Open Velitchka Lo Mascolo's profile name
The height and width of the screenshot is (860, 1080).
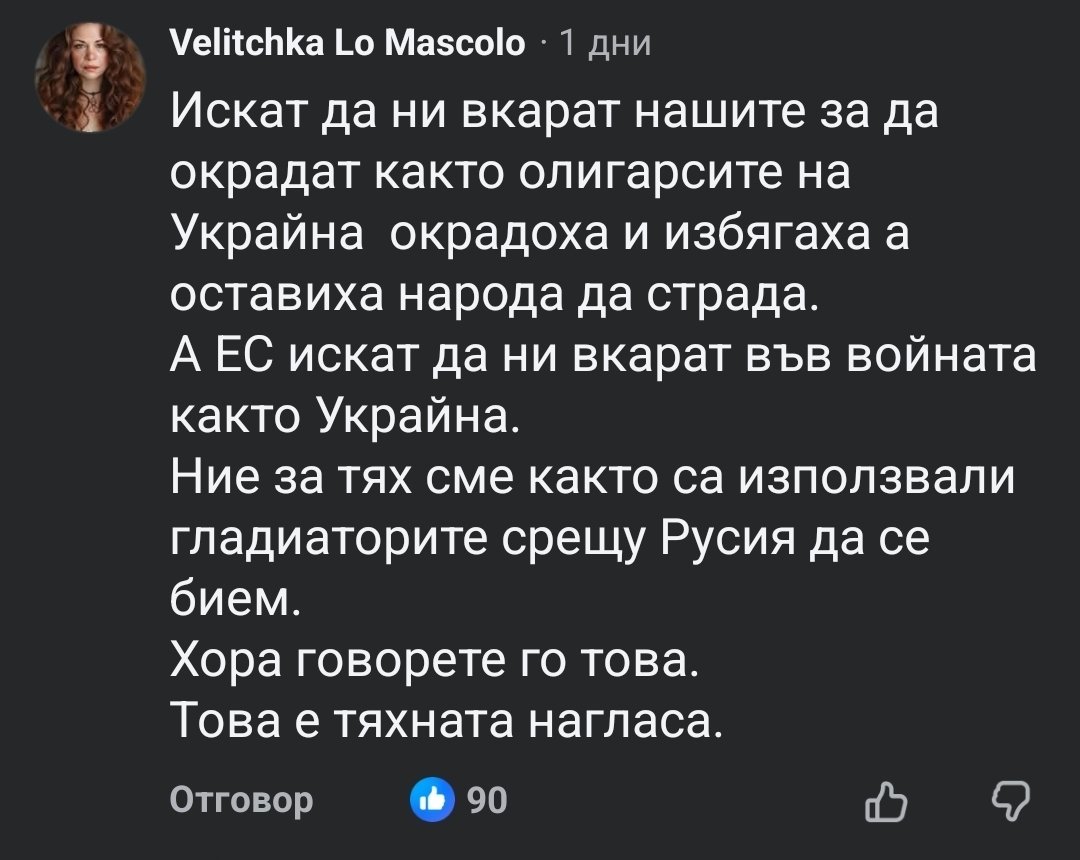(347, 43)
